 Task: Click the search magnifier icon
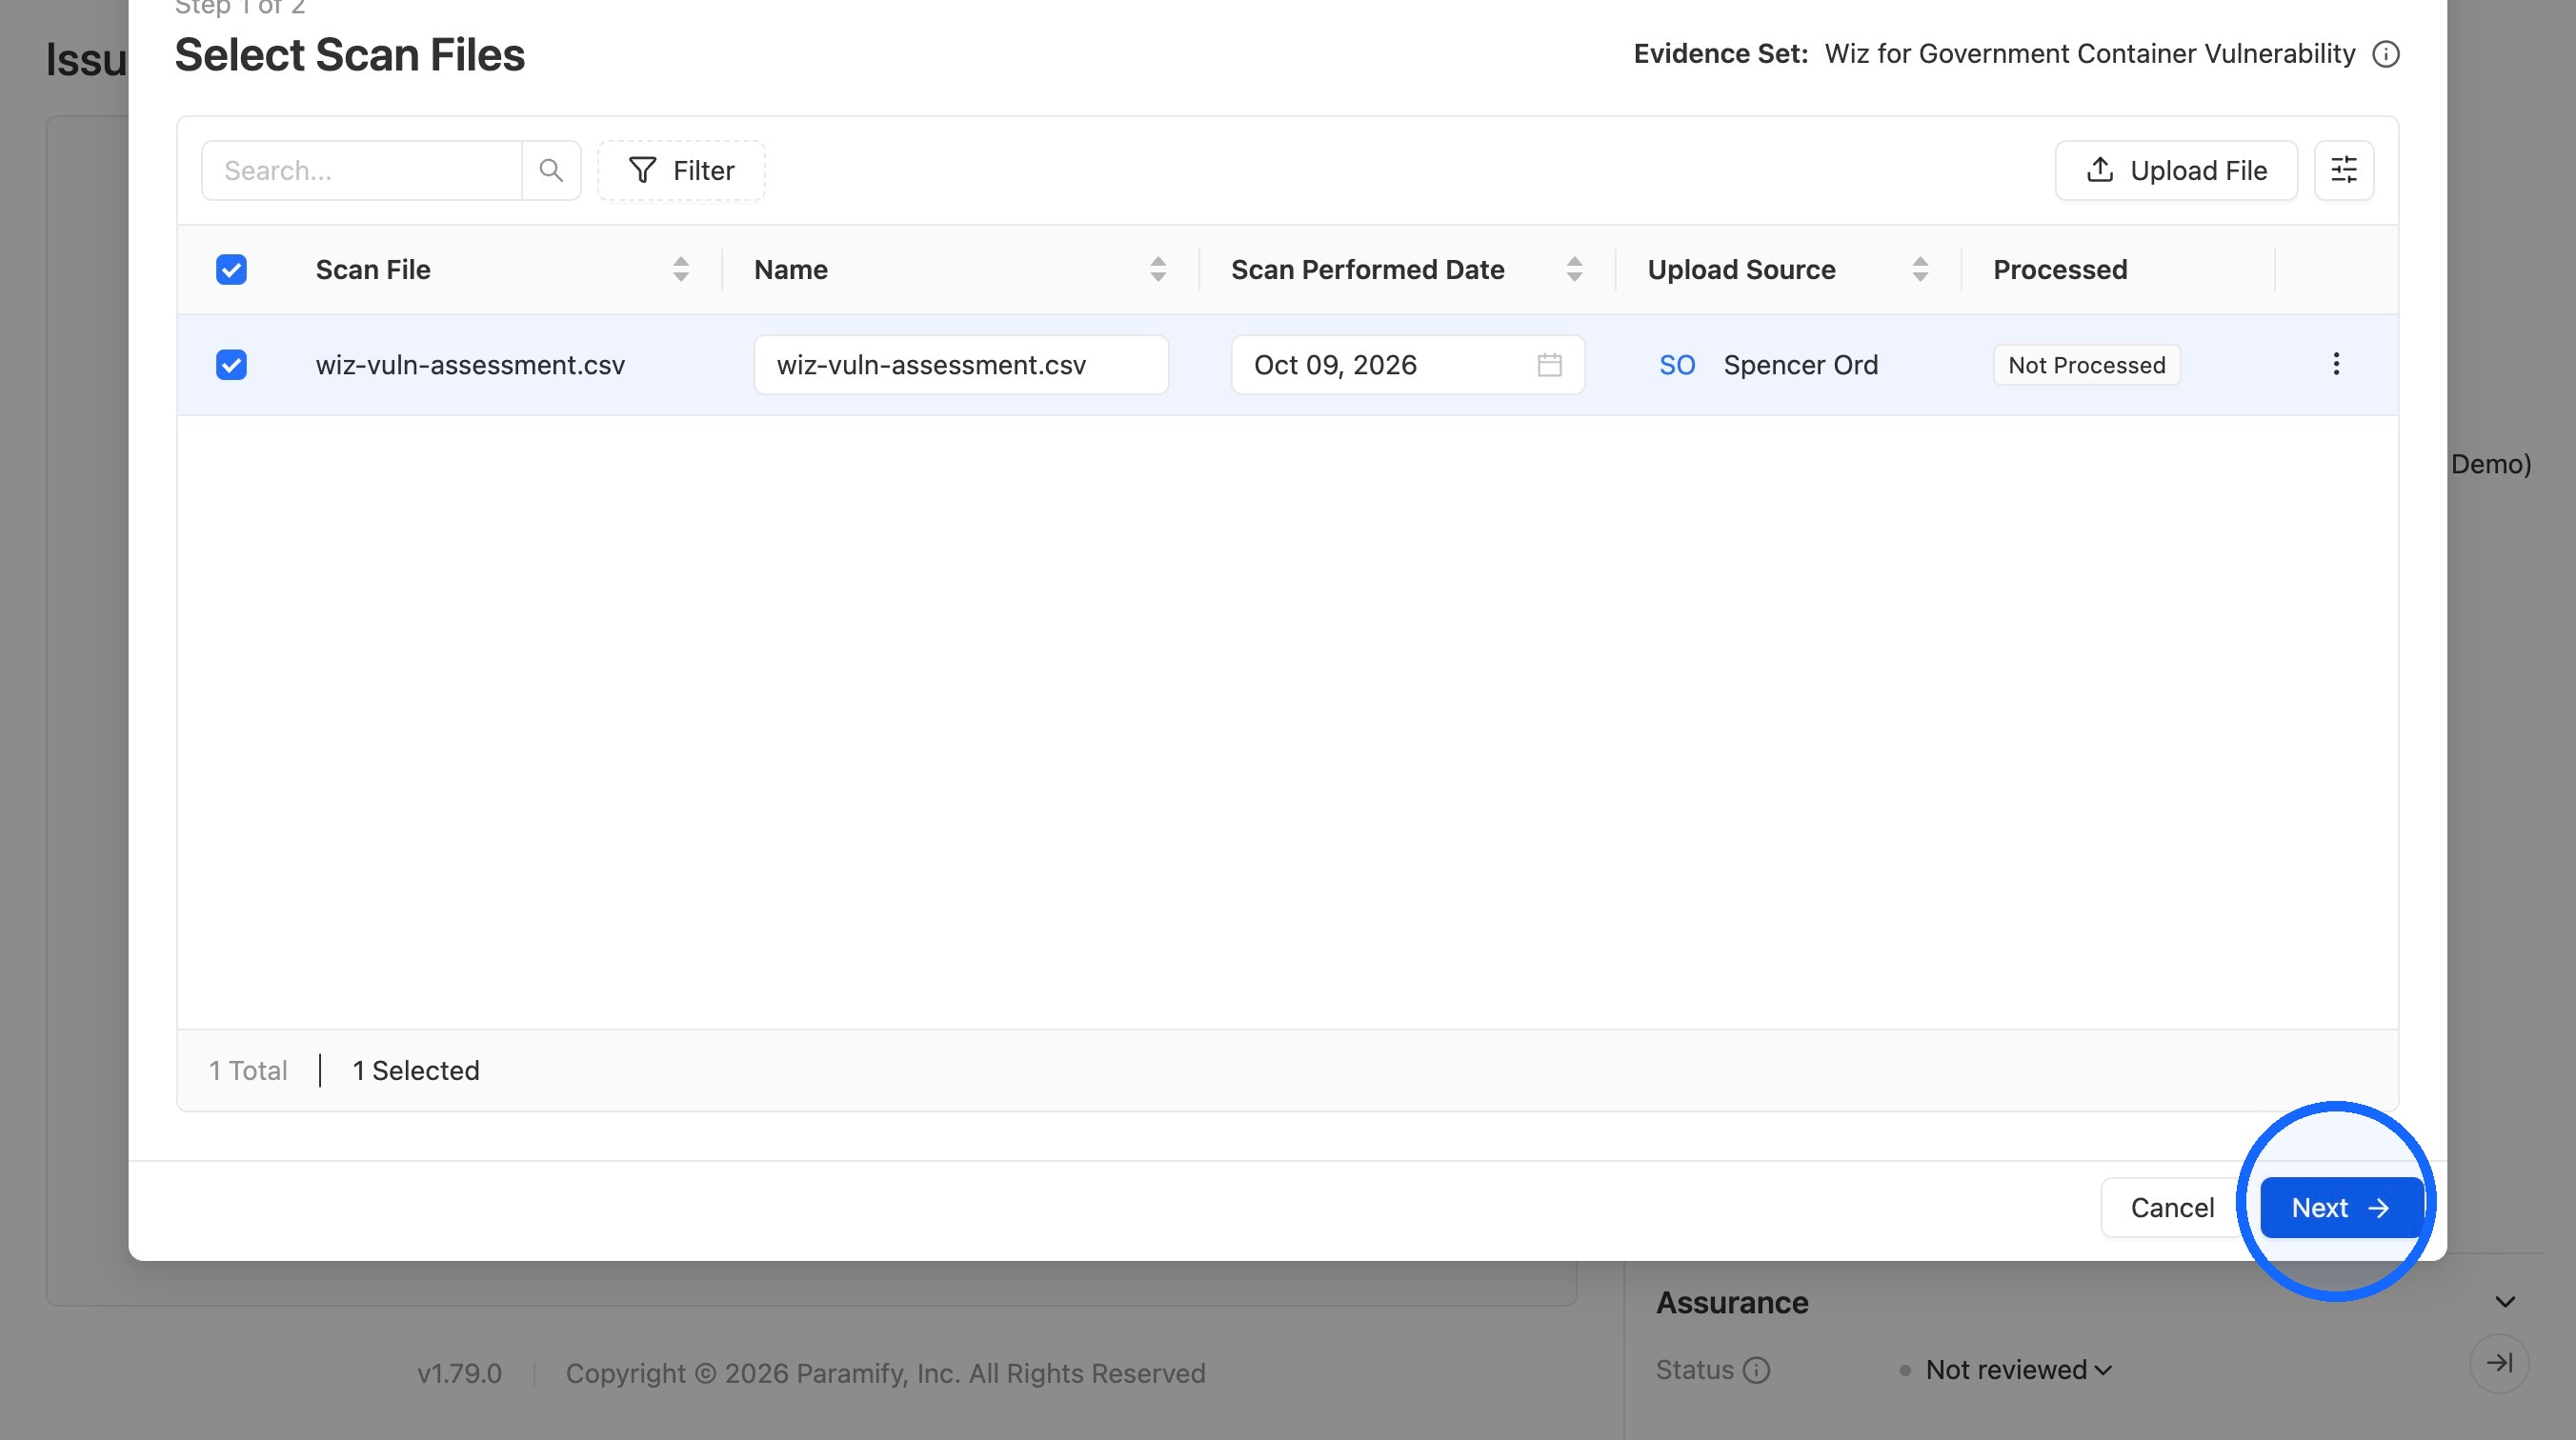click(x=551, y=170)
